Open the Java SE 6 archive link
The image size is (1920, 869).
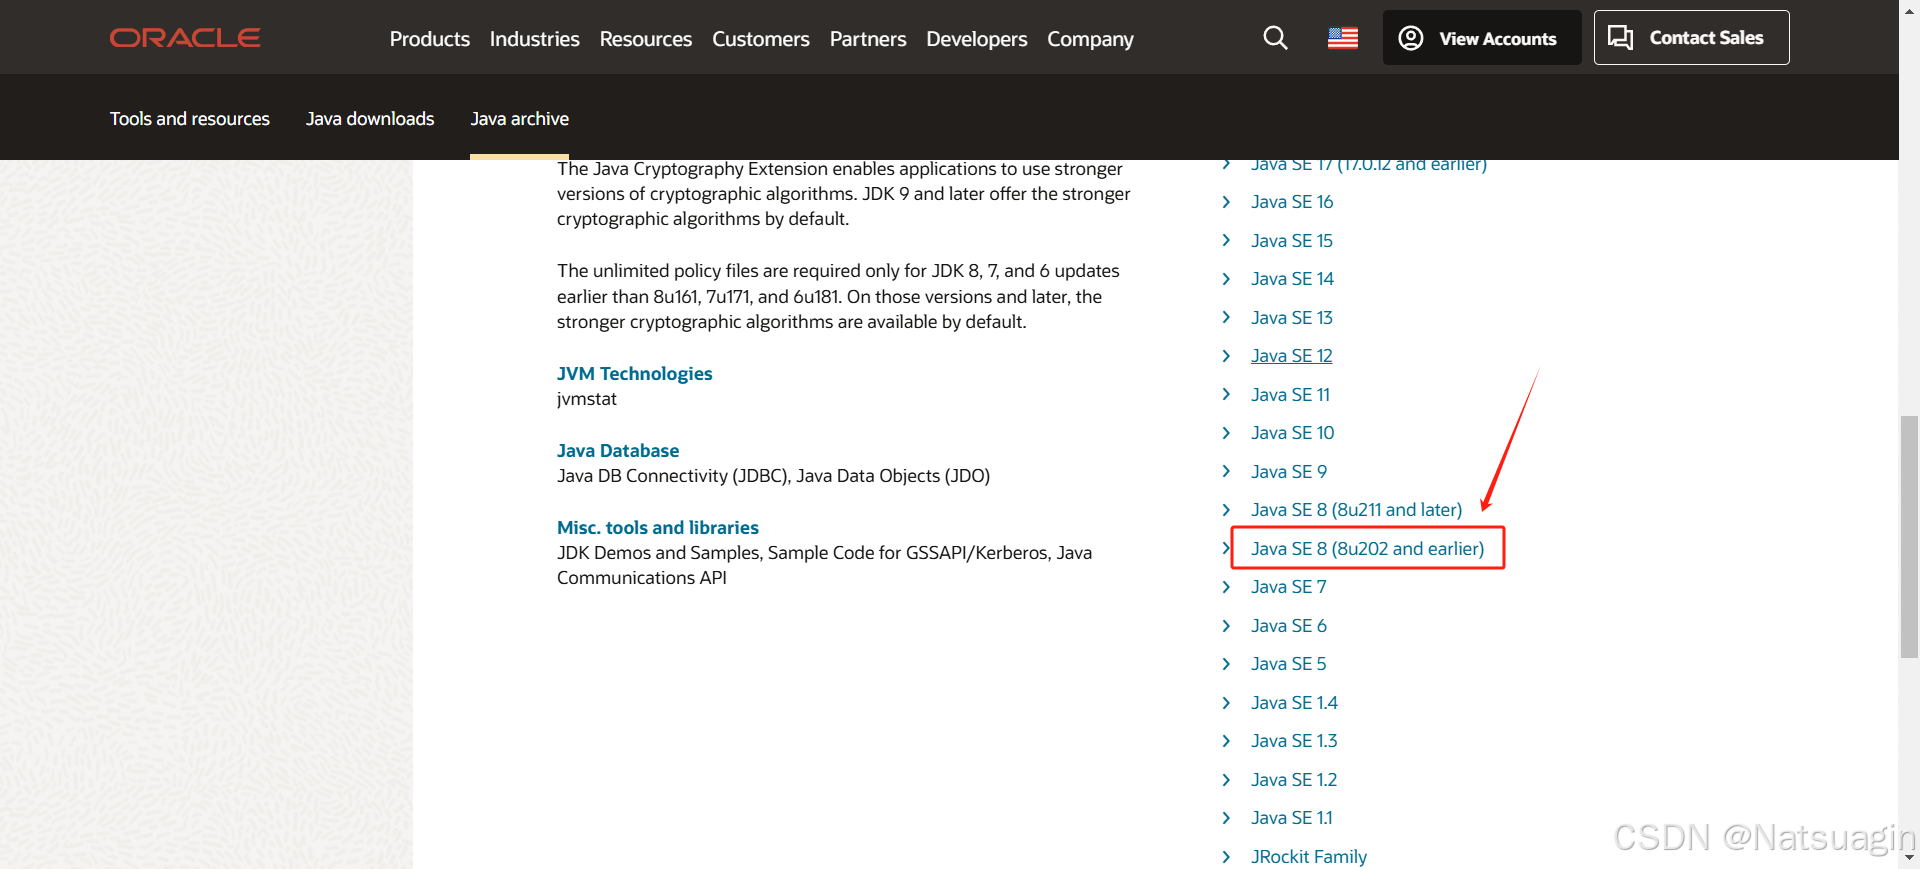pyautogui.click(x=1289, y=626)
